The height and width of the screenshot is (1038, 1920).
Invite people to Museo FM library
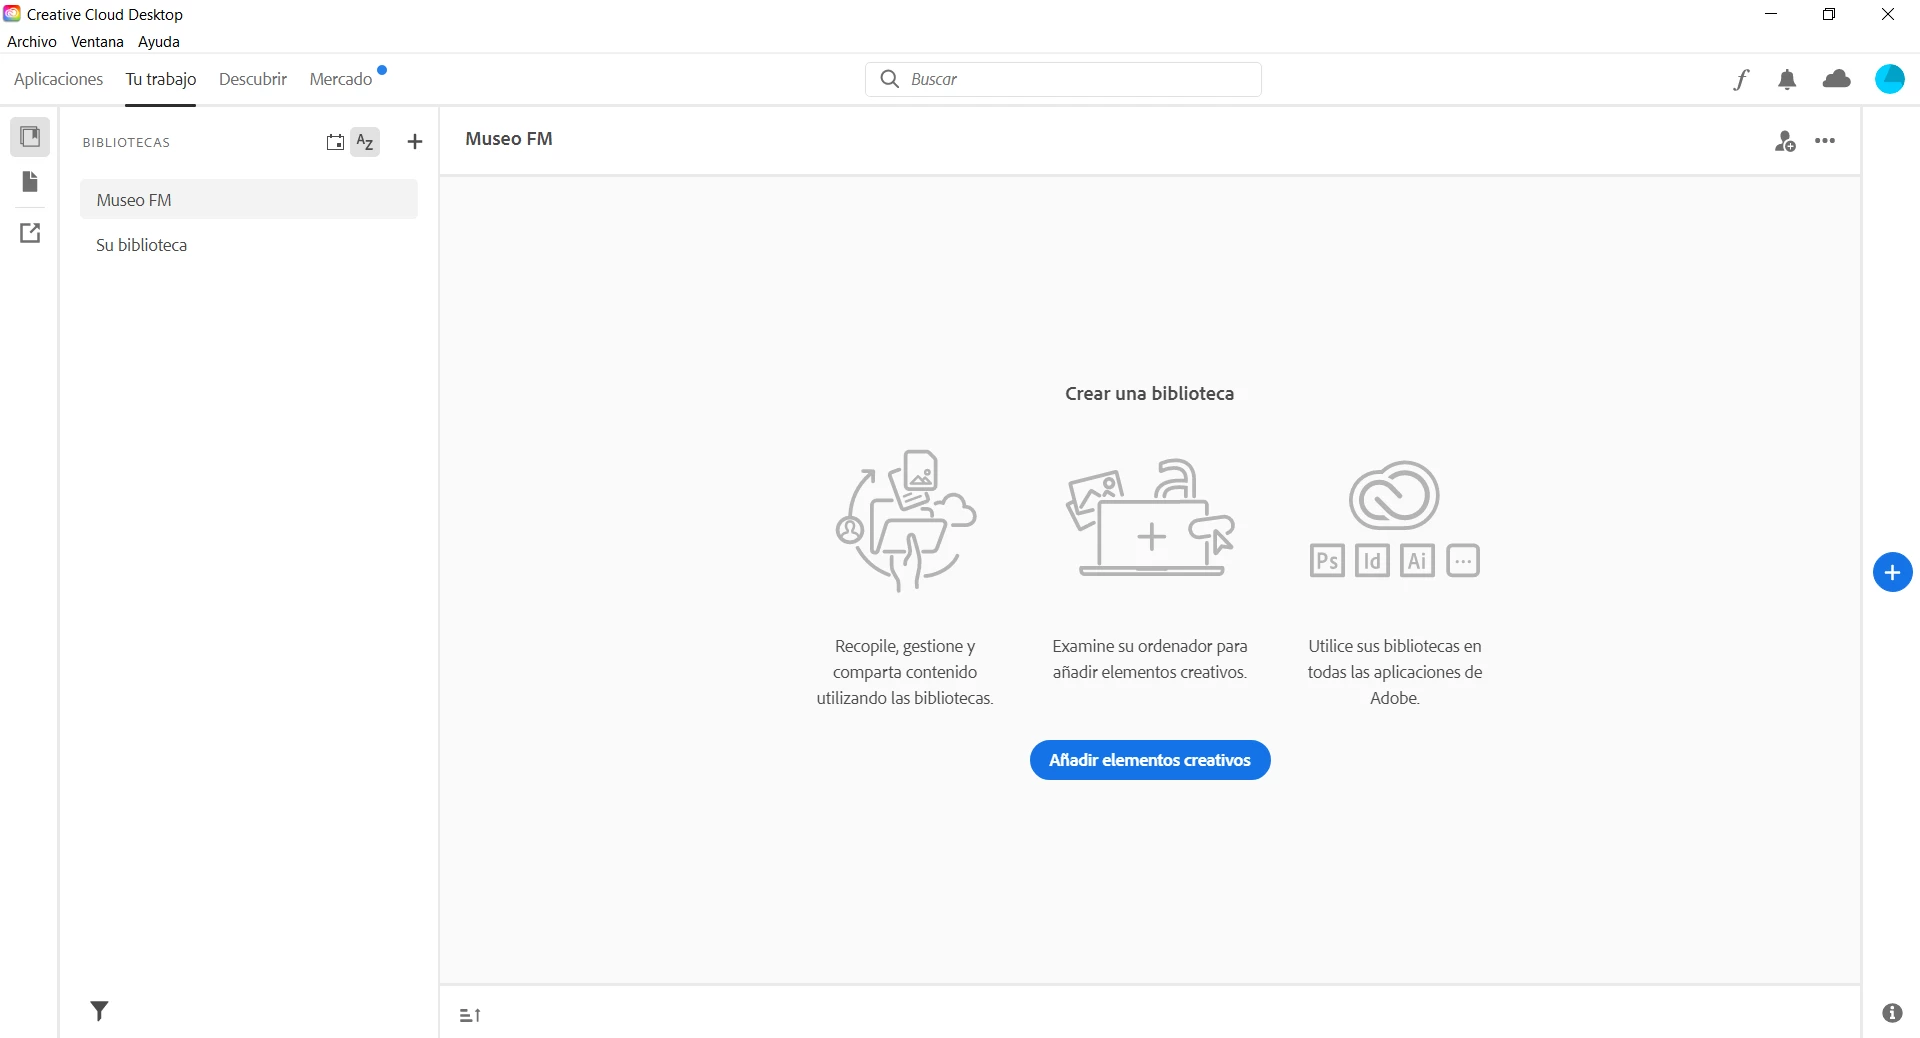1785,141
